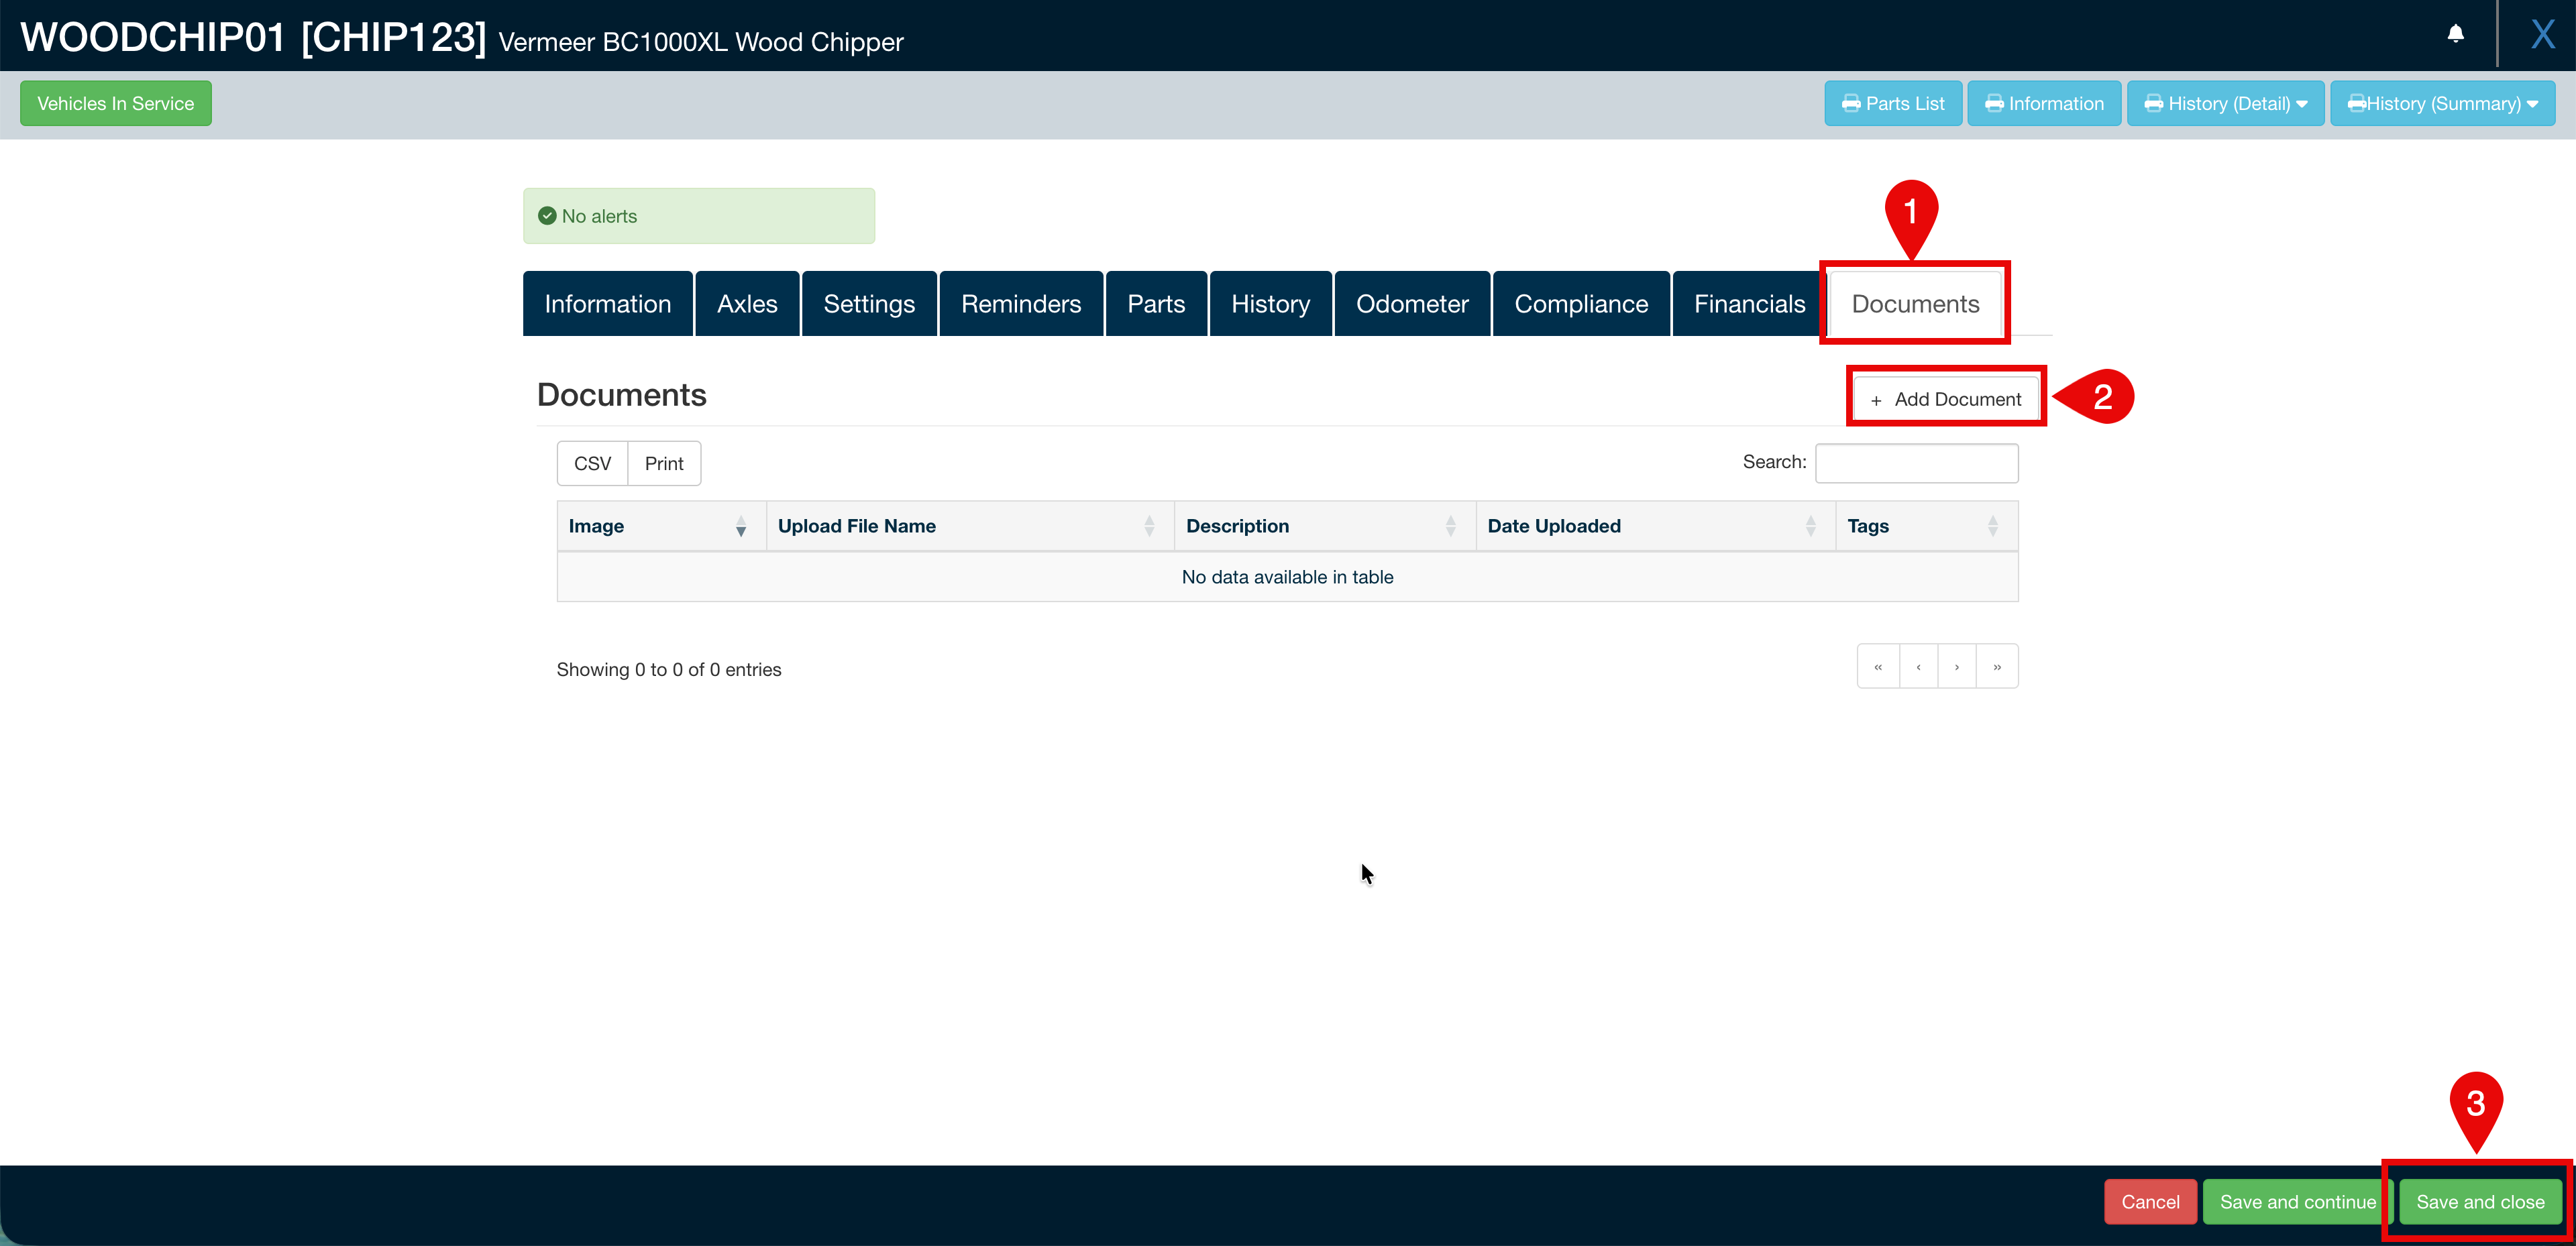Go to next page of documents
Viewport: 2576px width, 1246px height.
[1957, 666]
